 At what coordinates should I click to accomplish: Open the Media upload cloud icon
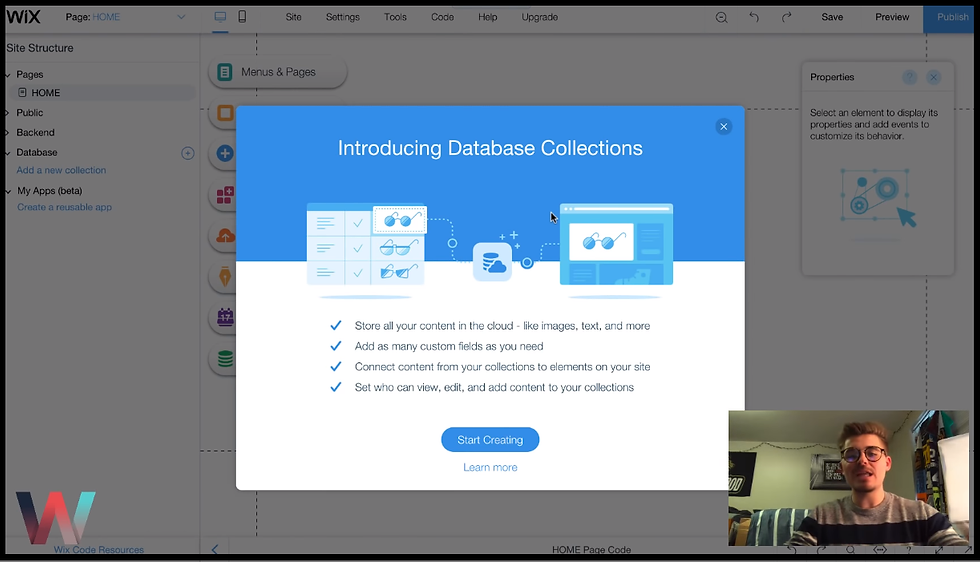(226, 236)
